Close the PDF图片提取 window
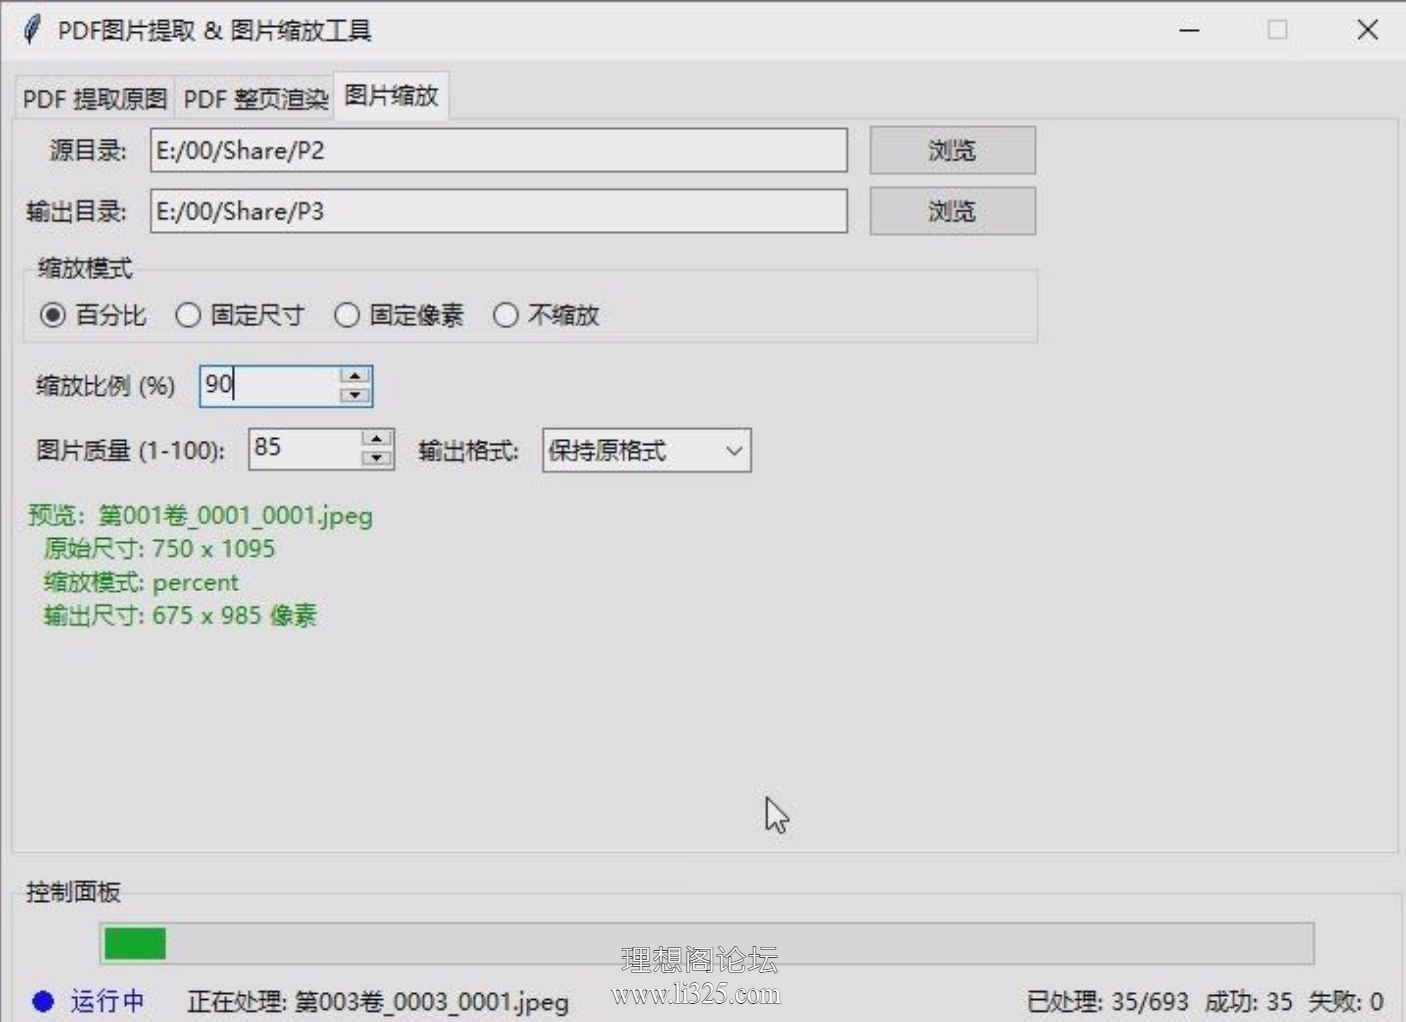The width and height of the screenshot is (1406, 1022). click(1367, 30)
